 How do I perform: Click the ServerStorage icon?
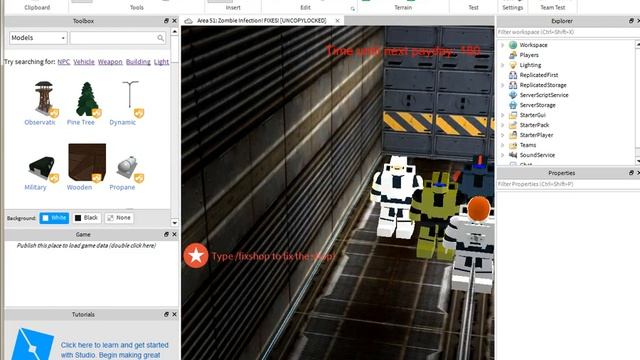click(513, 105)
